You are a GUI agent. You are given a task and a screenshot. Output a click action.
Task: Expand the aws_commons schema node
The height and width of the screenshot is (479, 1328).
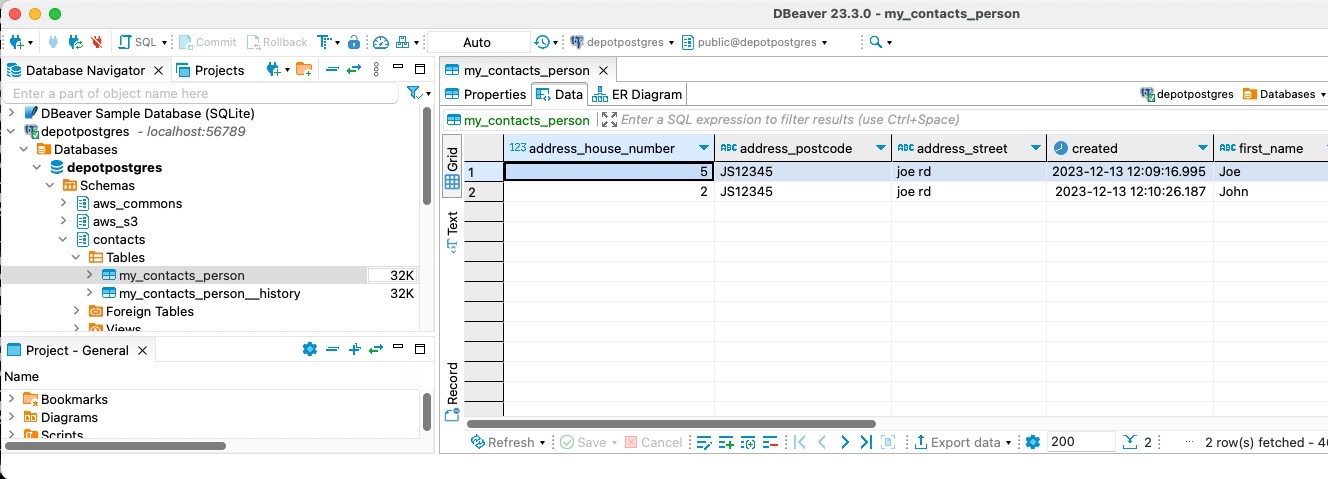[x=63, y=204]
